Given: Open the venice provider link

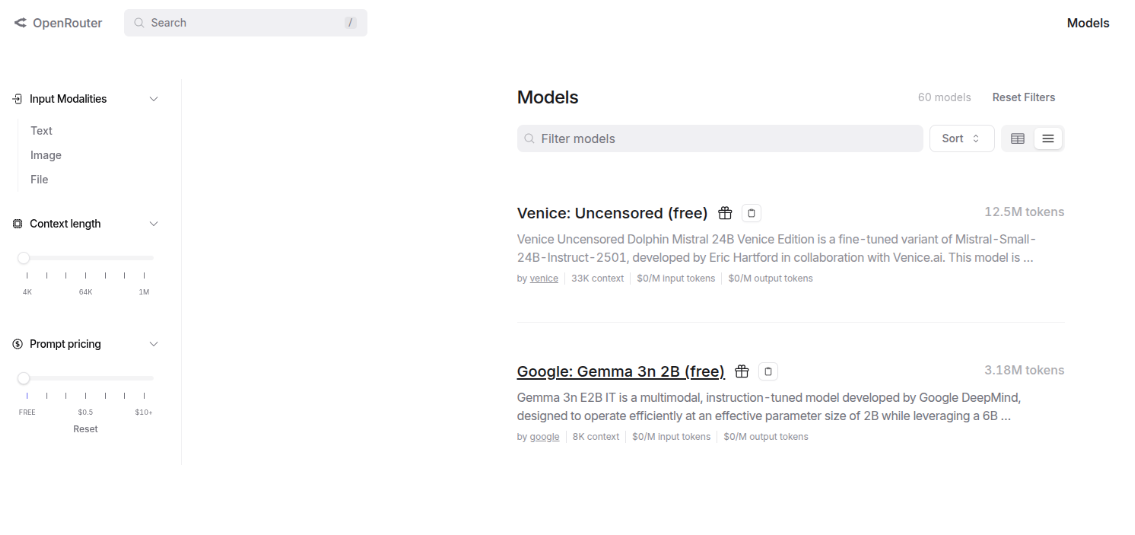Looking at the screenshot, I should pyautogui.click(x=544, y=278).
